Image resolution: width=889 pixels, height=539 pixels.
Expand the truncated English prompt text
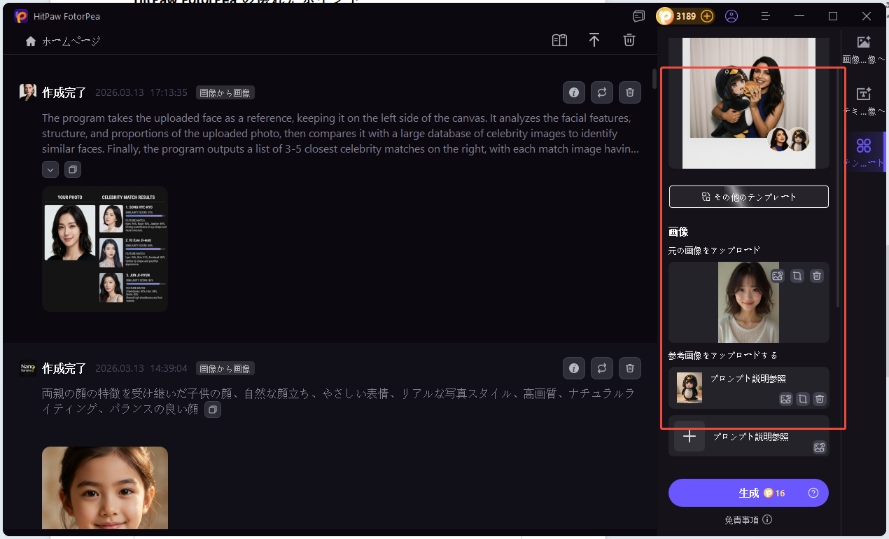[50, 169]
